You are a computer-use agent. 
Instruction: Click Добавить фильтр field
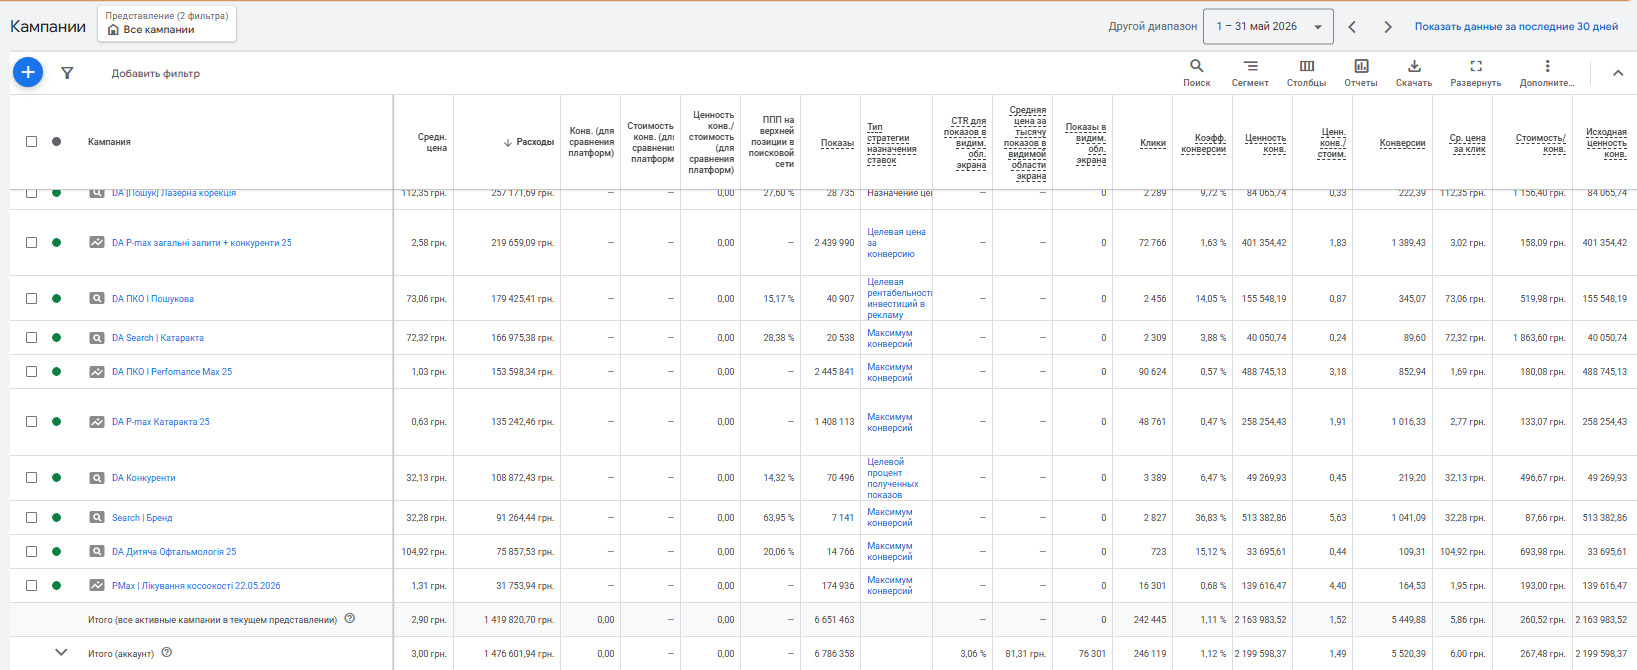pyautogui.click(x=155, y=73)
